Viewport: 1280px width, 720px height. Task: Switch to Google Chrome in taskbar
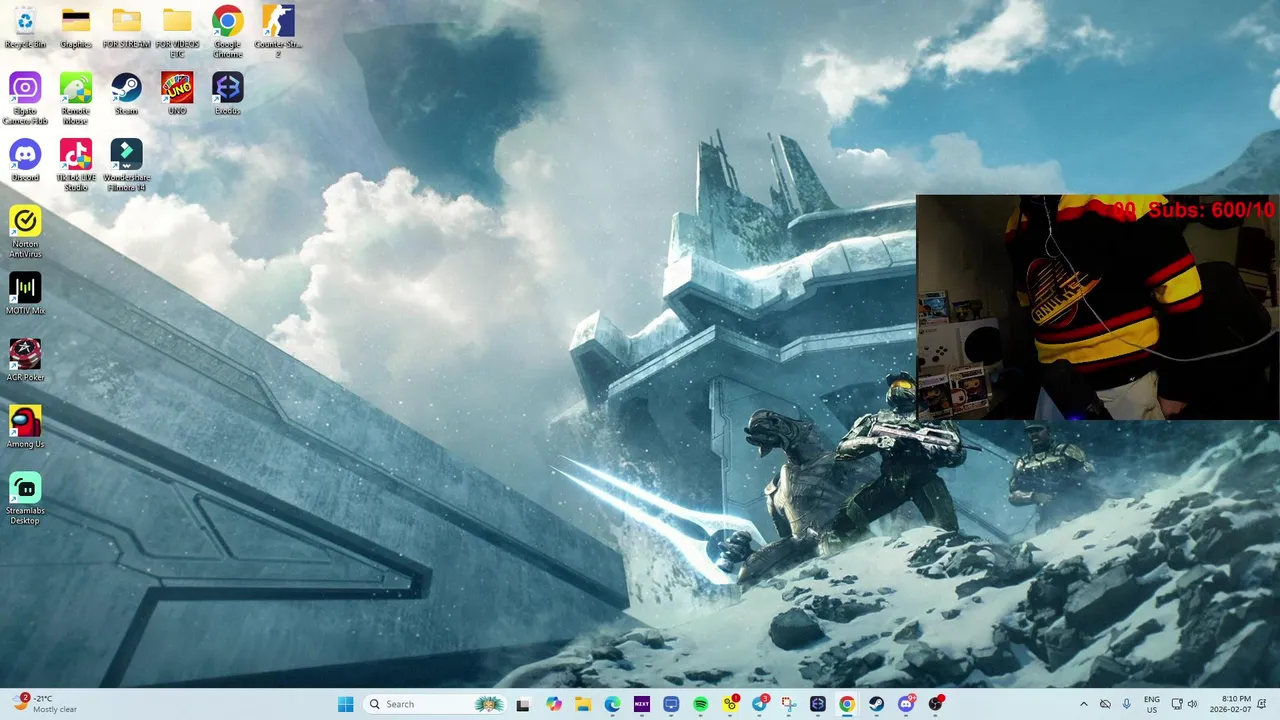click(847, 704)
